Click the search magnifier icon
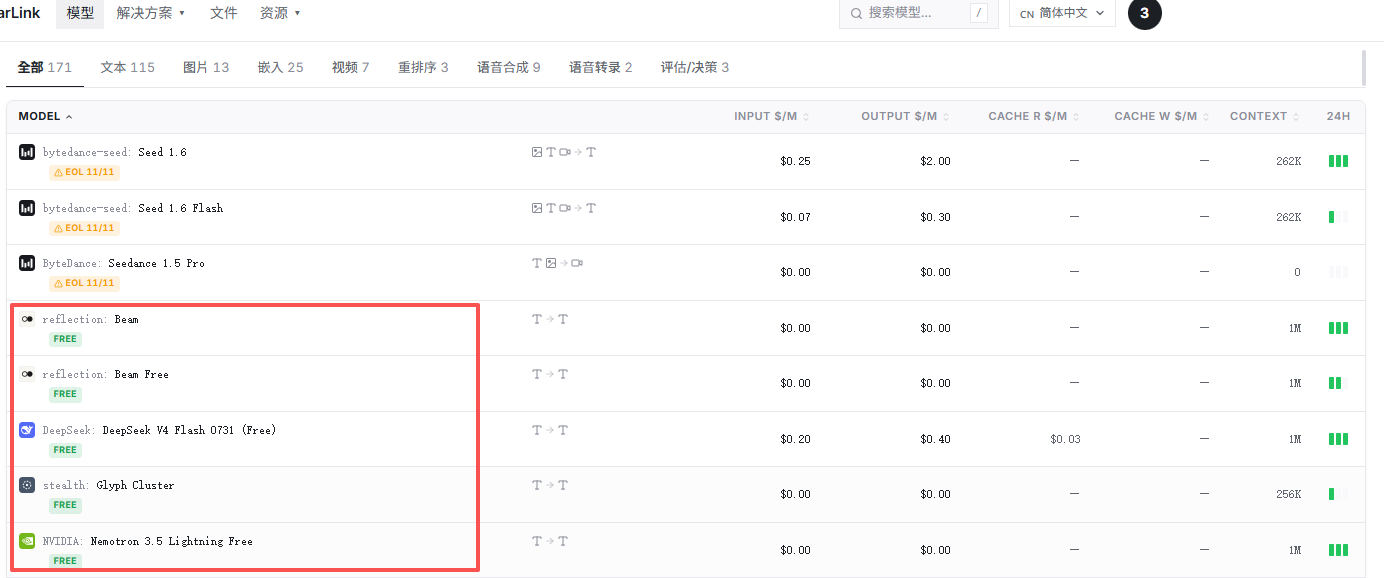Image resolution: width=1384 pixels, height=578 pixels. coord(856,13)
